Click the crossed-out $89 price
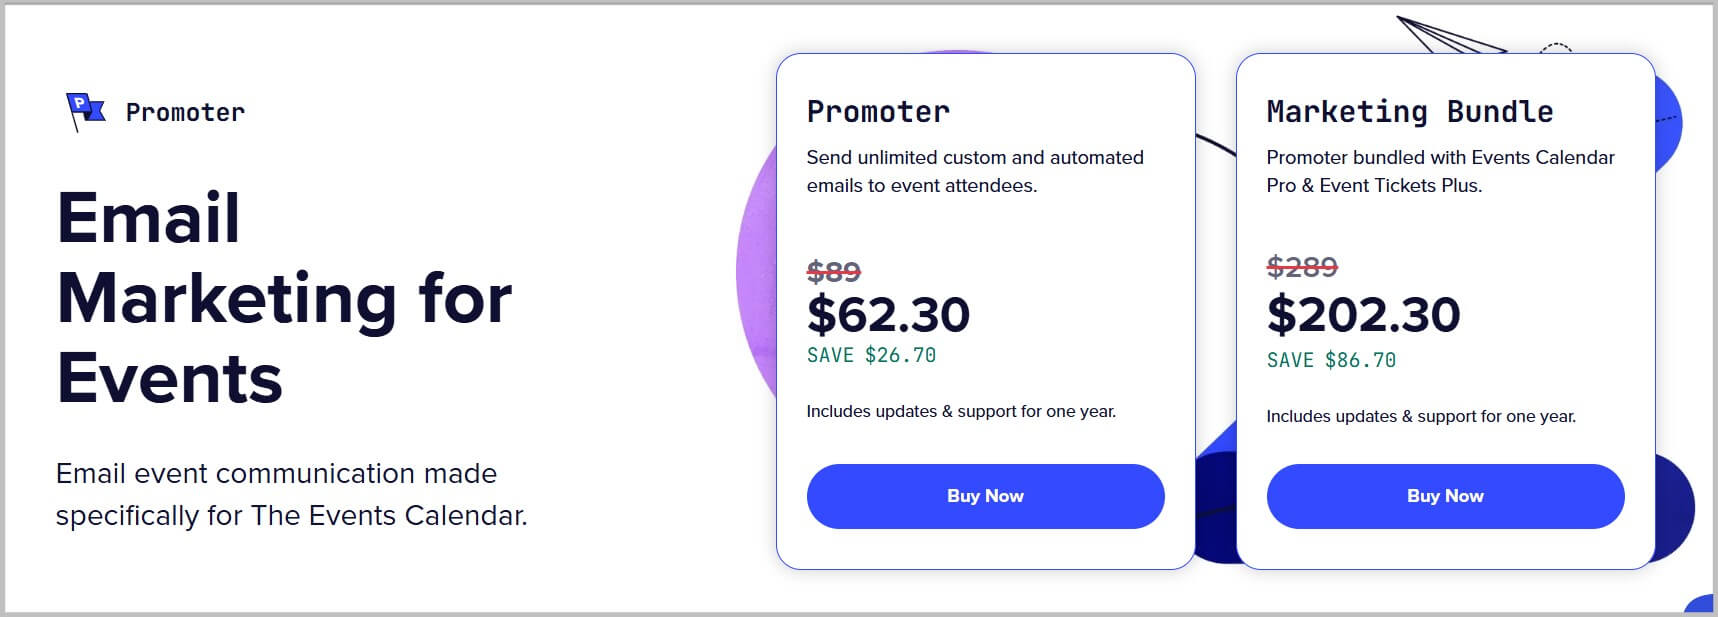This screenshot has height=617, width=1718. click(x=832, y=268)
